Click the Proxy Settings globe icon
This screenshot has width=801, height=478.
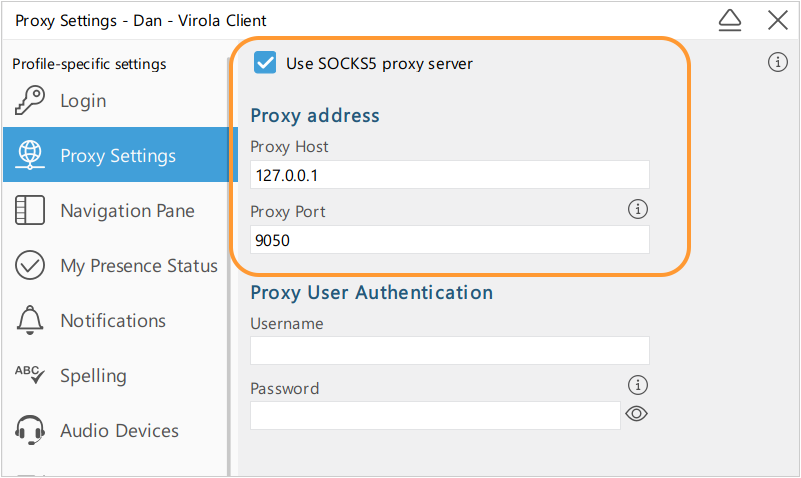(30, 155)
